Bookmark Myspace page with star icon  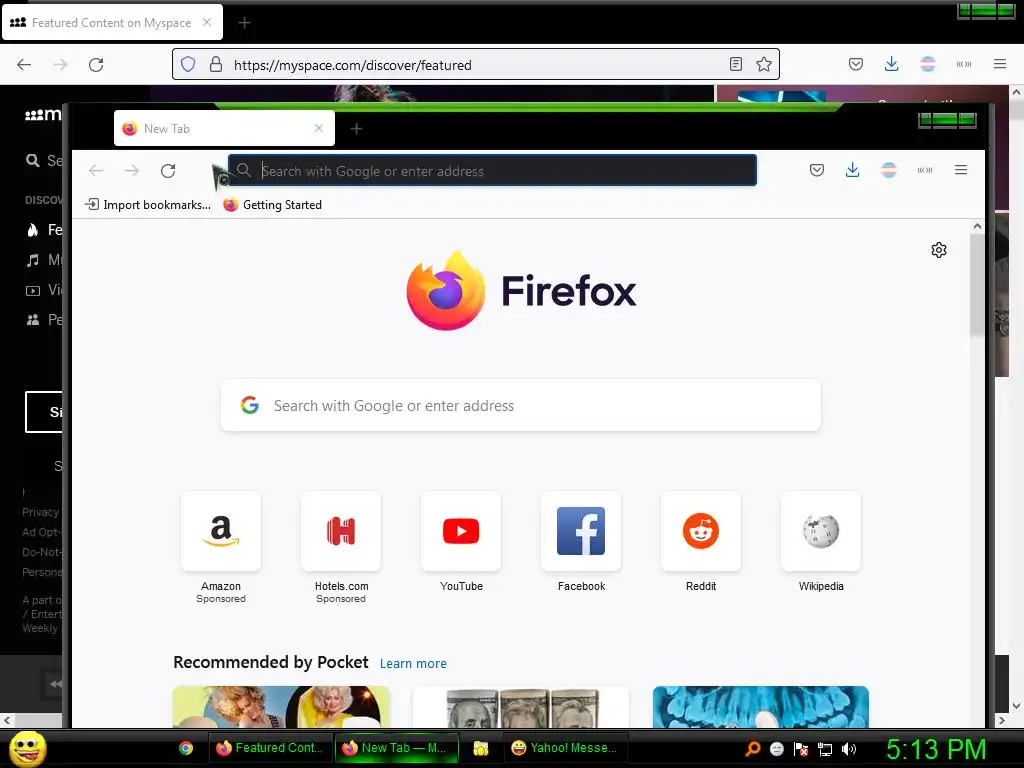[763, 64]
